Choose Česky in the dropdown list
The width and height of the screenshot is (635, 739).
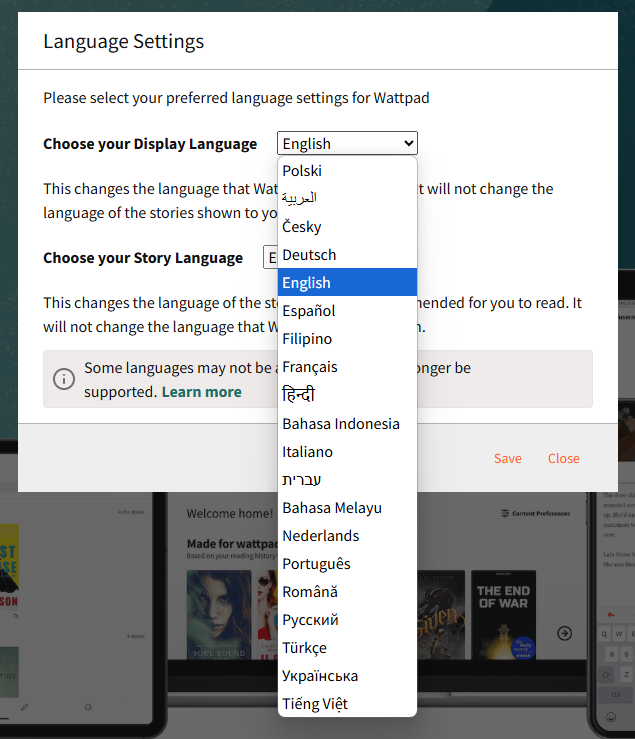pyautogui.click(x=347, y=227)
